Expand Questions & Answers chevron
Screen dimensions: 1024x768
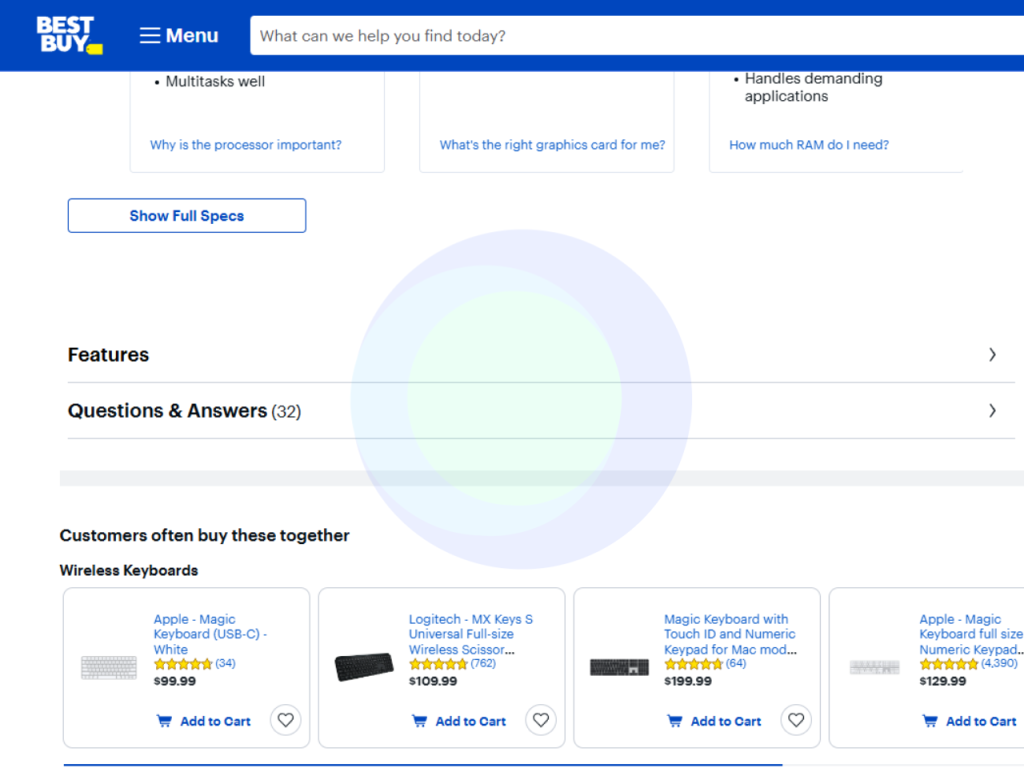coord(992,411)
